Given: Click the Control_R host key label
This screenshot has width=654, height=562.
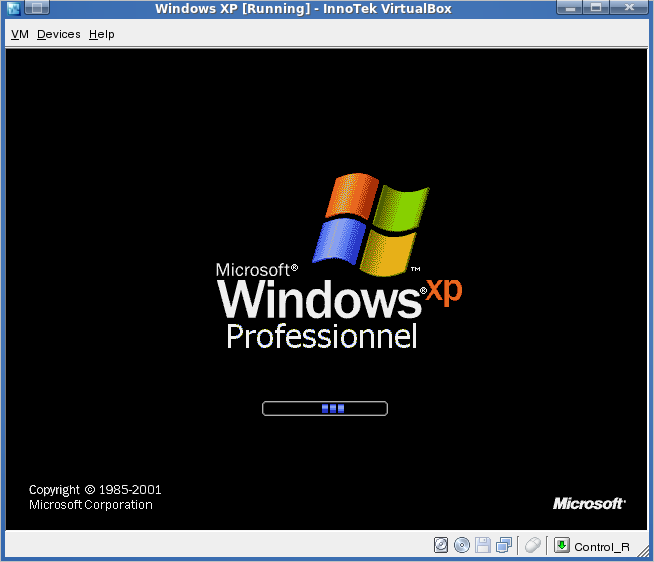Looking at the screenshot, I should [602, 547].
